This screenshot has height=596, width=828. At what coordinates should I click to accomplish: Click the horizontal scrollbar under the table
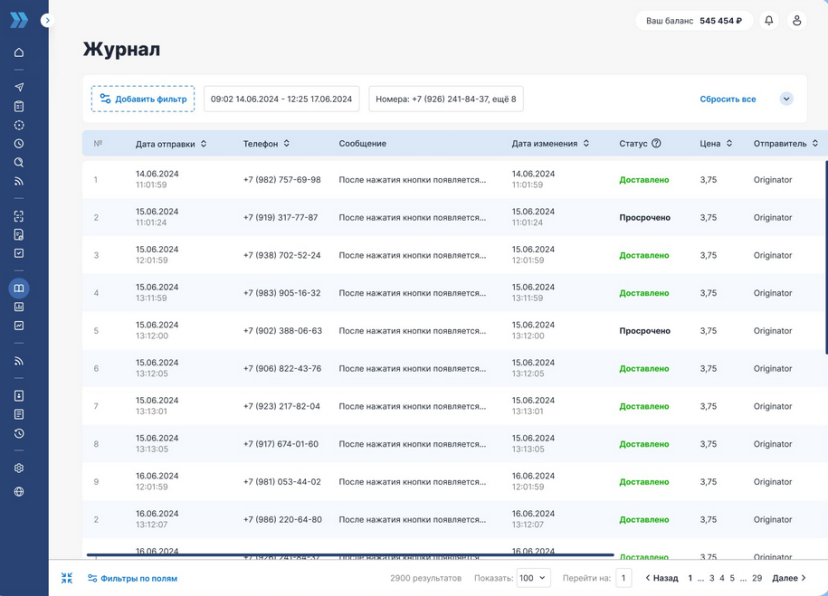(x=350, y=555)
